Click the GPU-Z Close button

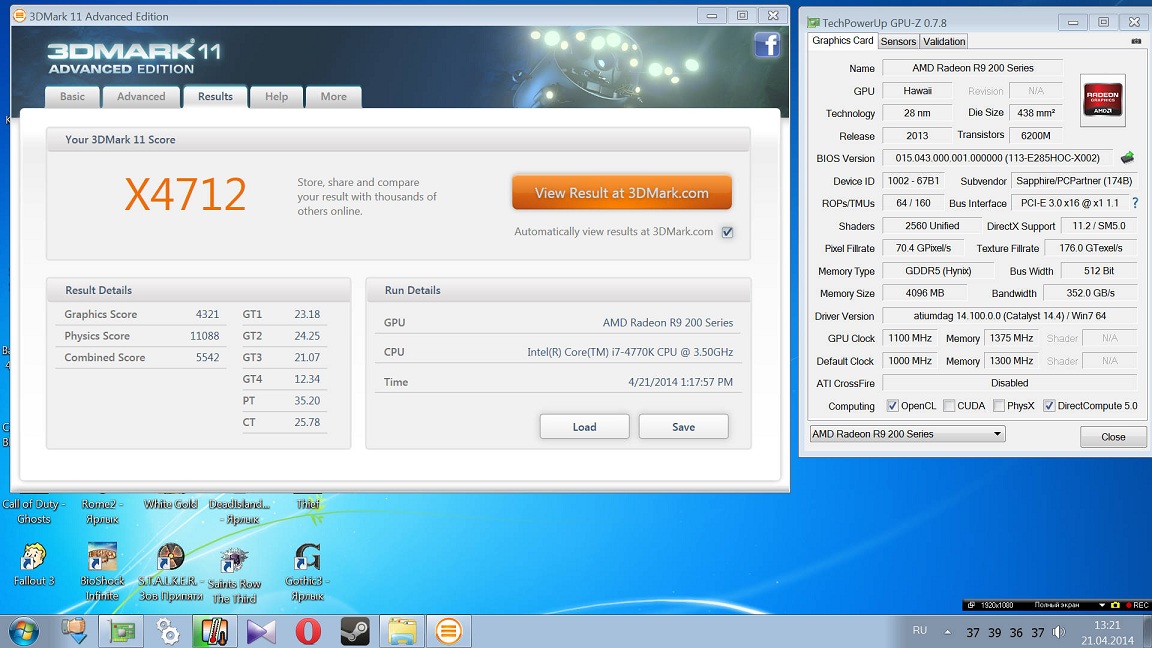(1113, 436)
